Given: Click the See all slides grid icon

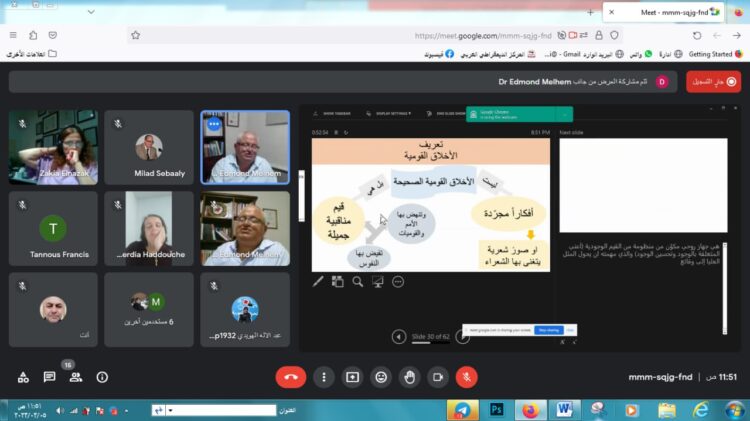Looking at the screenshot, I should click(338, 282).
